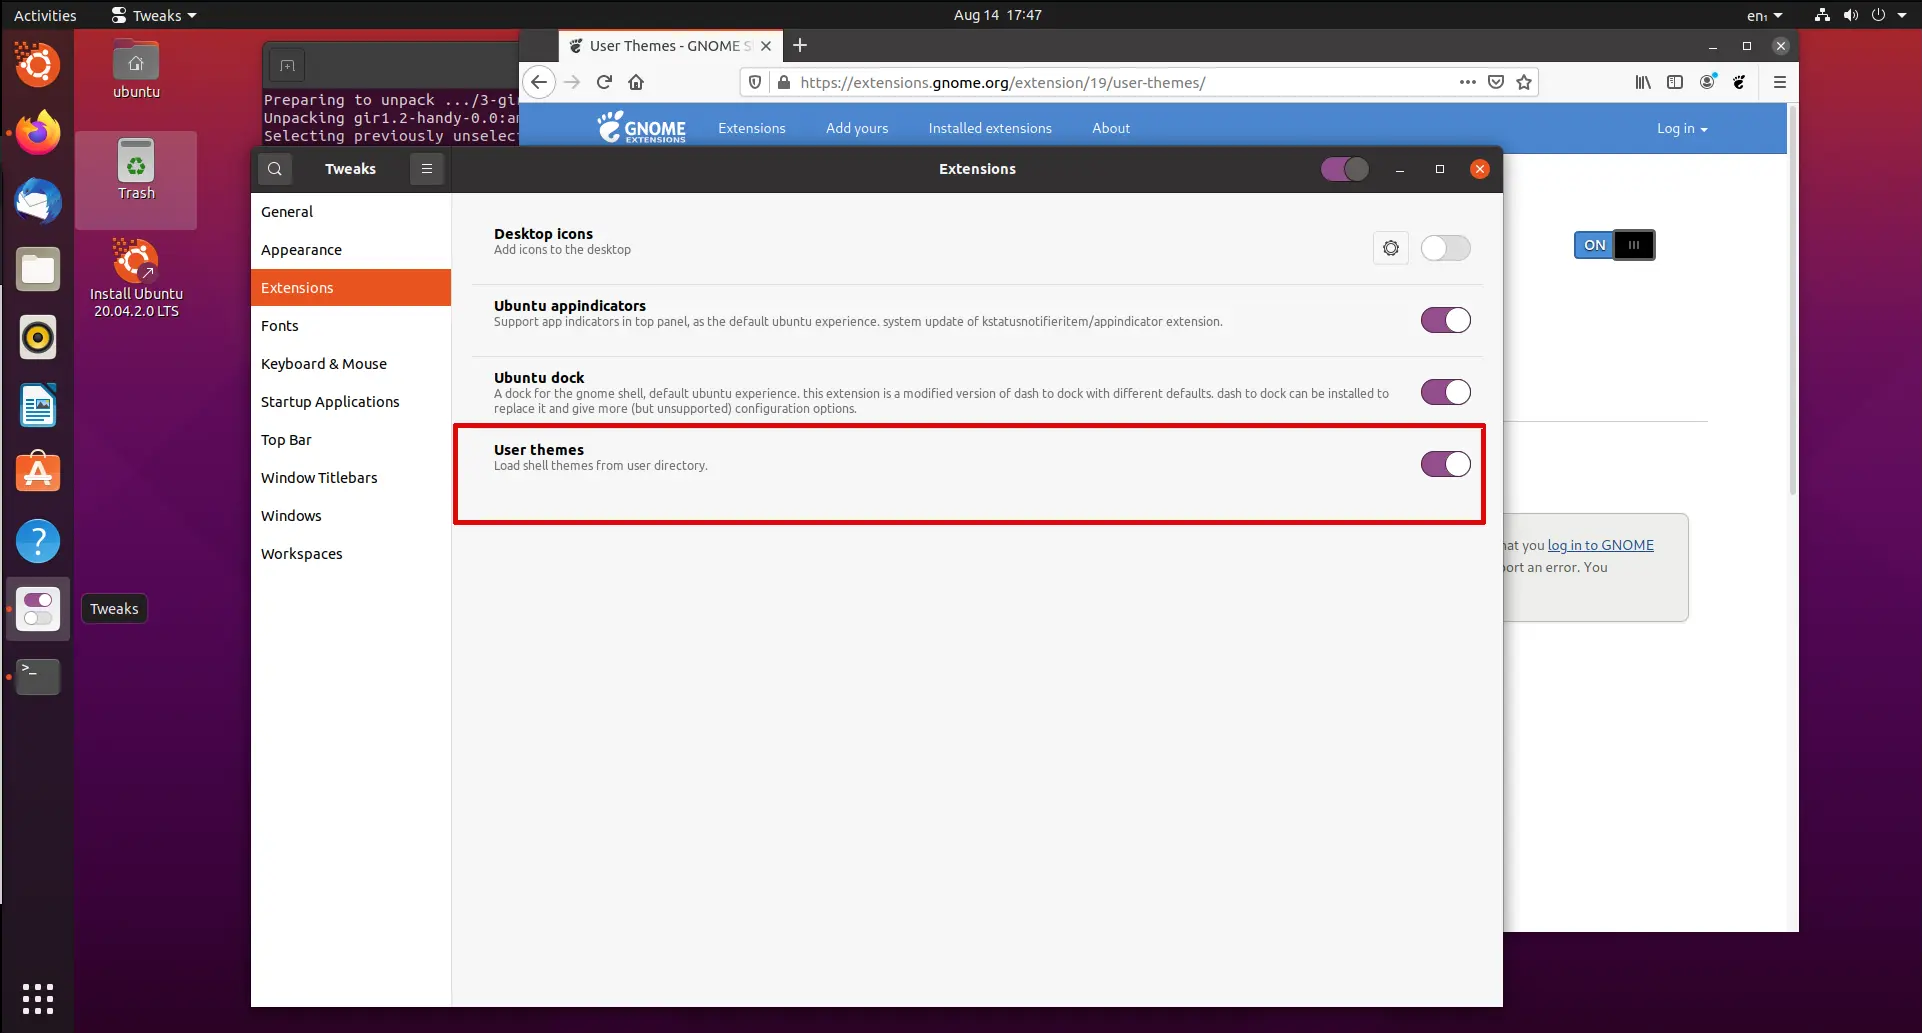Close the User Themes Firefox tab

766,46
